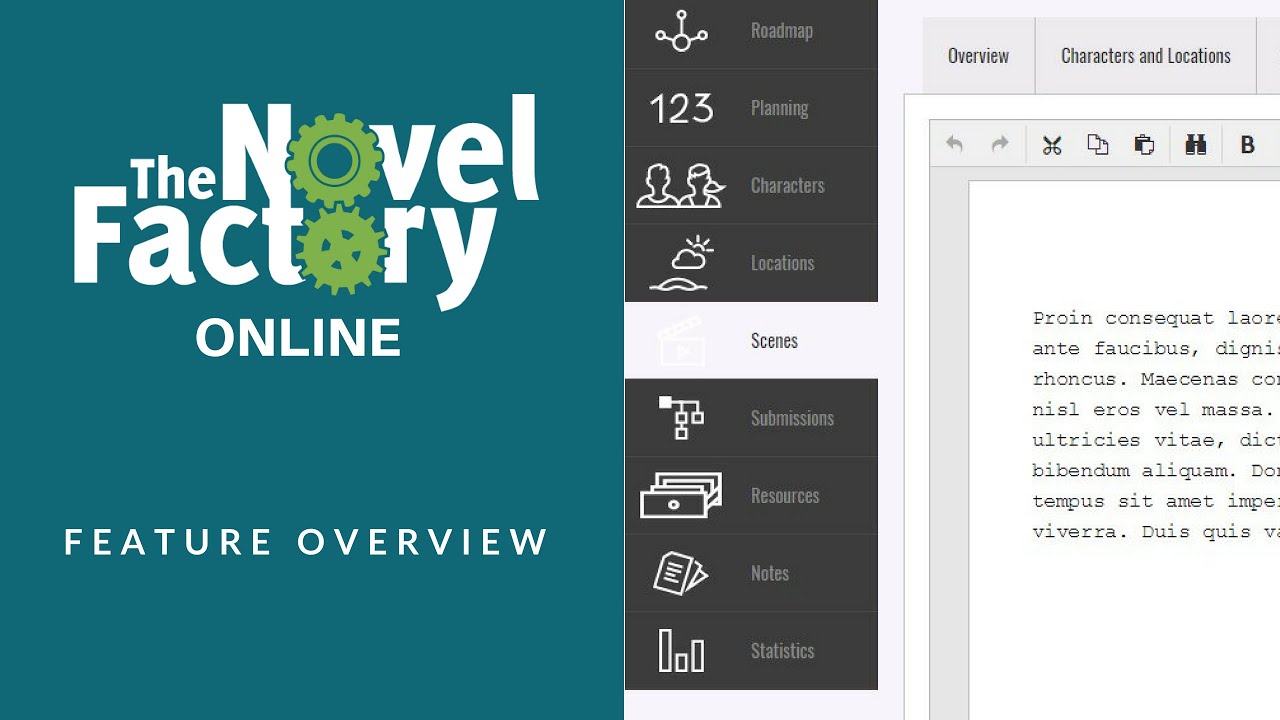Click the line starting 'rhoncus. Maecenas'
Screen dimensions: 1280x720
pyautogui.click(x=1156, y=379)
